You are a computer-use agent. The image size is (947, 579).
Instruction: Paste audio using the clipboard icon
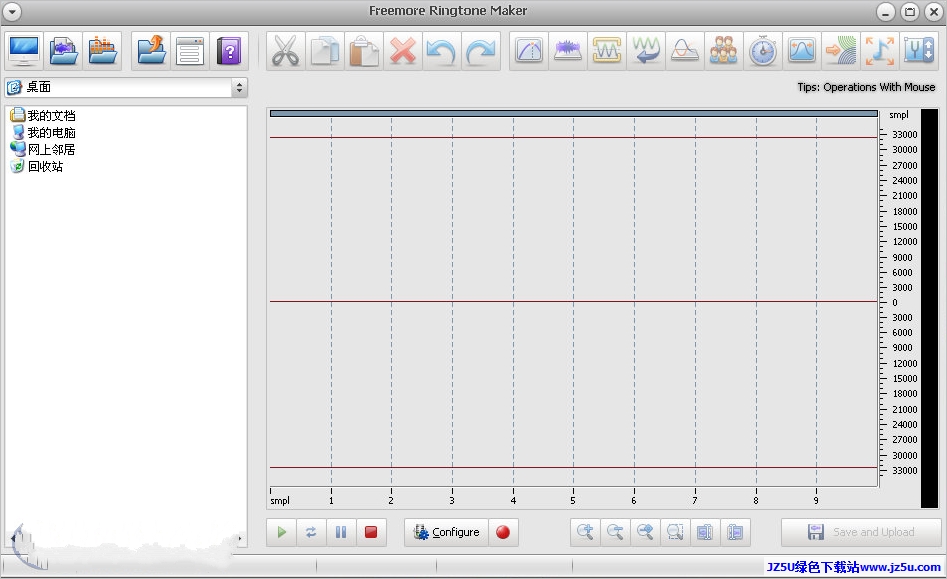364,51
